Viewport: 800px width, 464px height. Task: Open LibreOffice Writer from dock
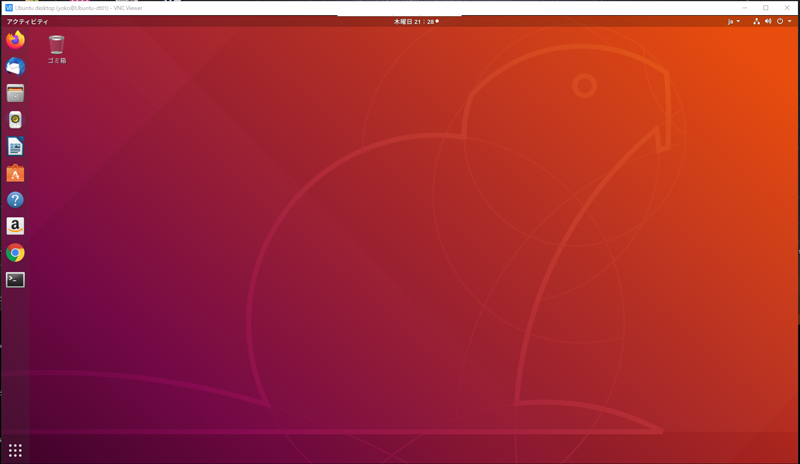(15, 146)
